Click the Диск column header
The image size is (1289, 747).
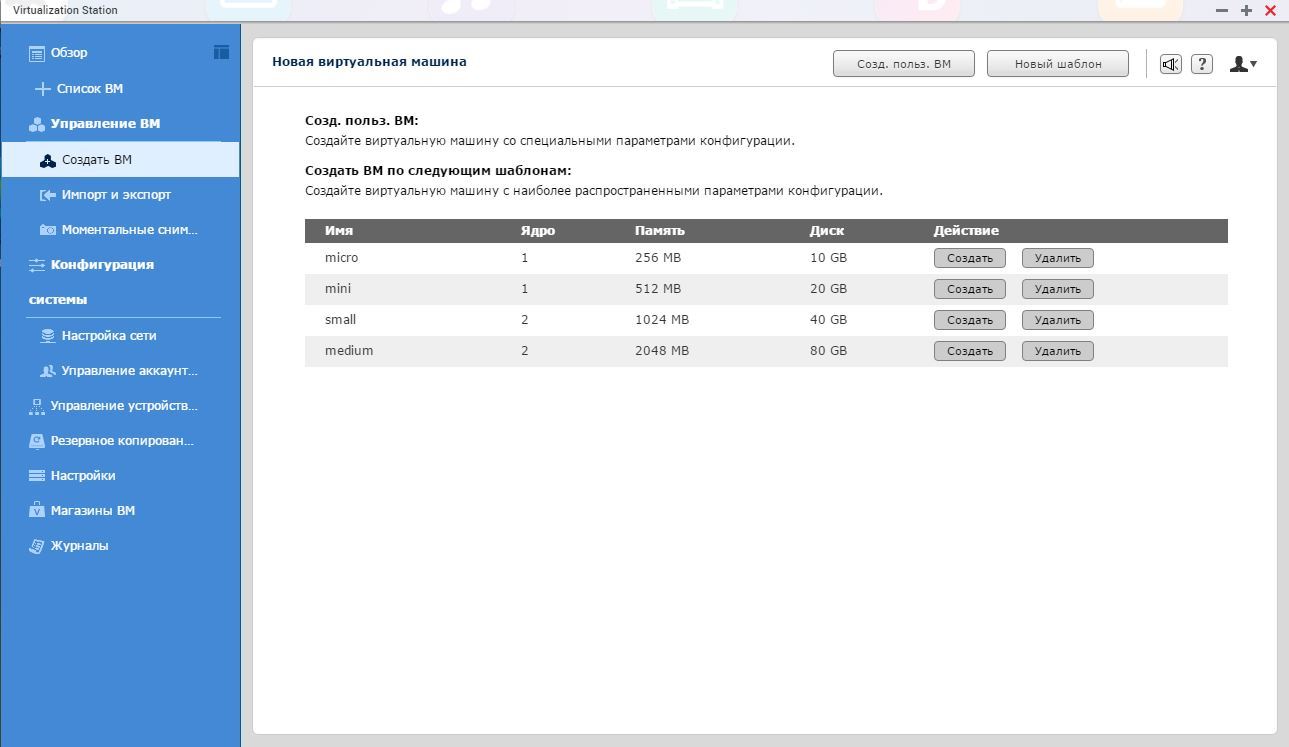[827, 231]
